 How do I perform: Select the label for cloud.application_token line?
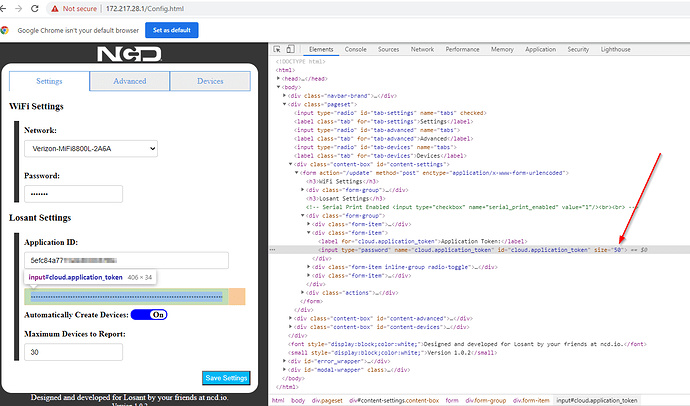point(422,241)
